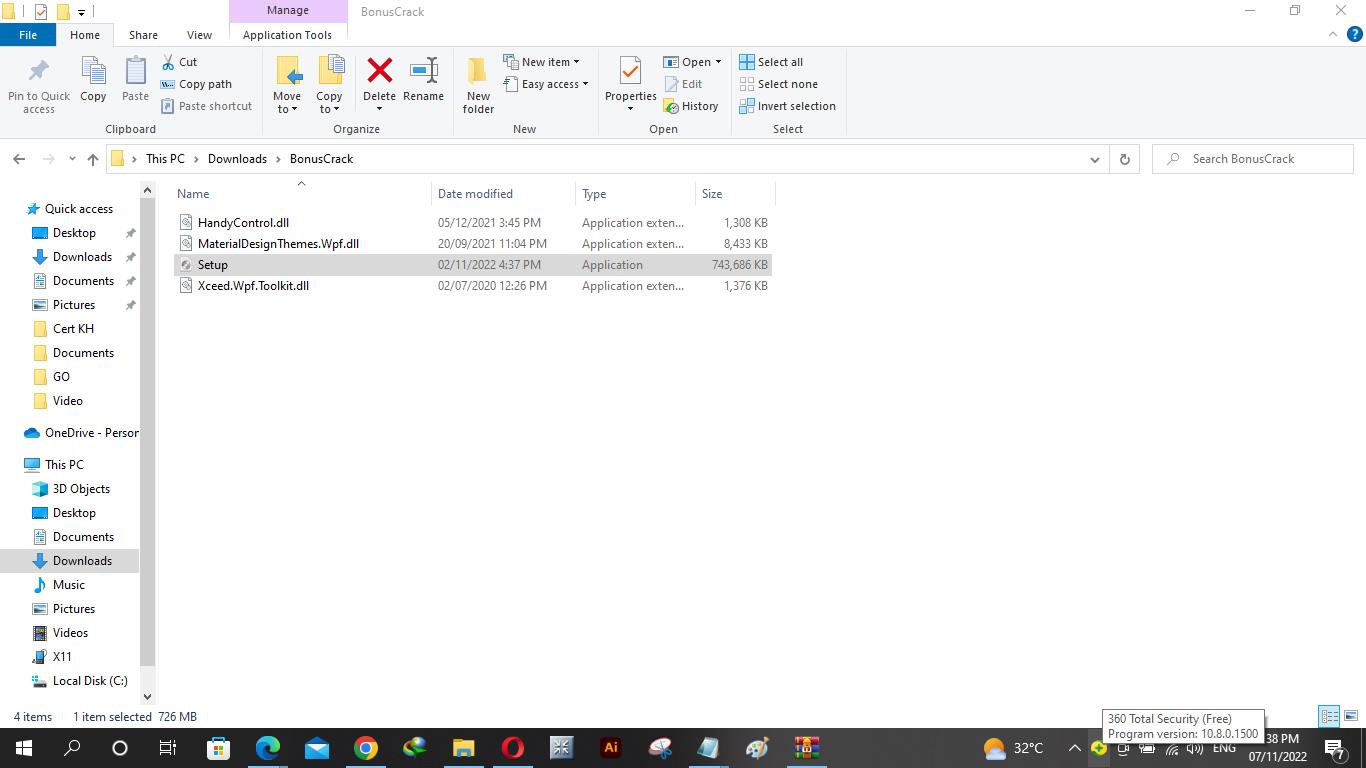The image size is (1366, 768).
Task: Open the Share ribbon tab
Action: (x=143, y=35)
